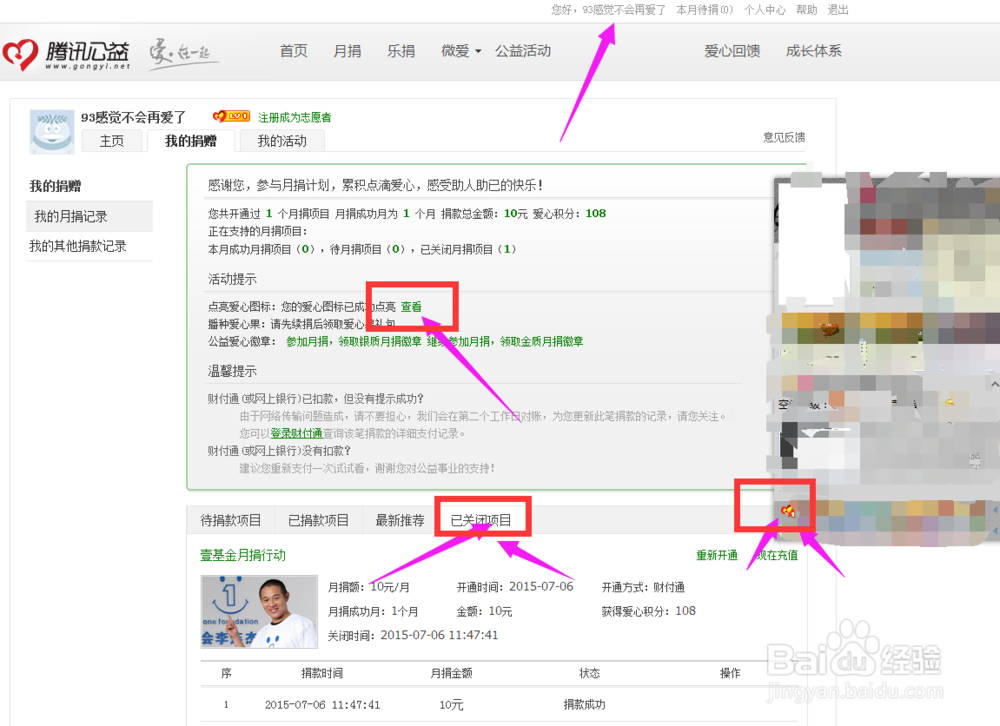This screenshot has height=726, width=1000.
Task: Click 退出 to log out
Action: 837,10
